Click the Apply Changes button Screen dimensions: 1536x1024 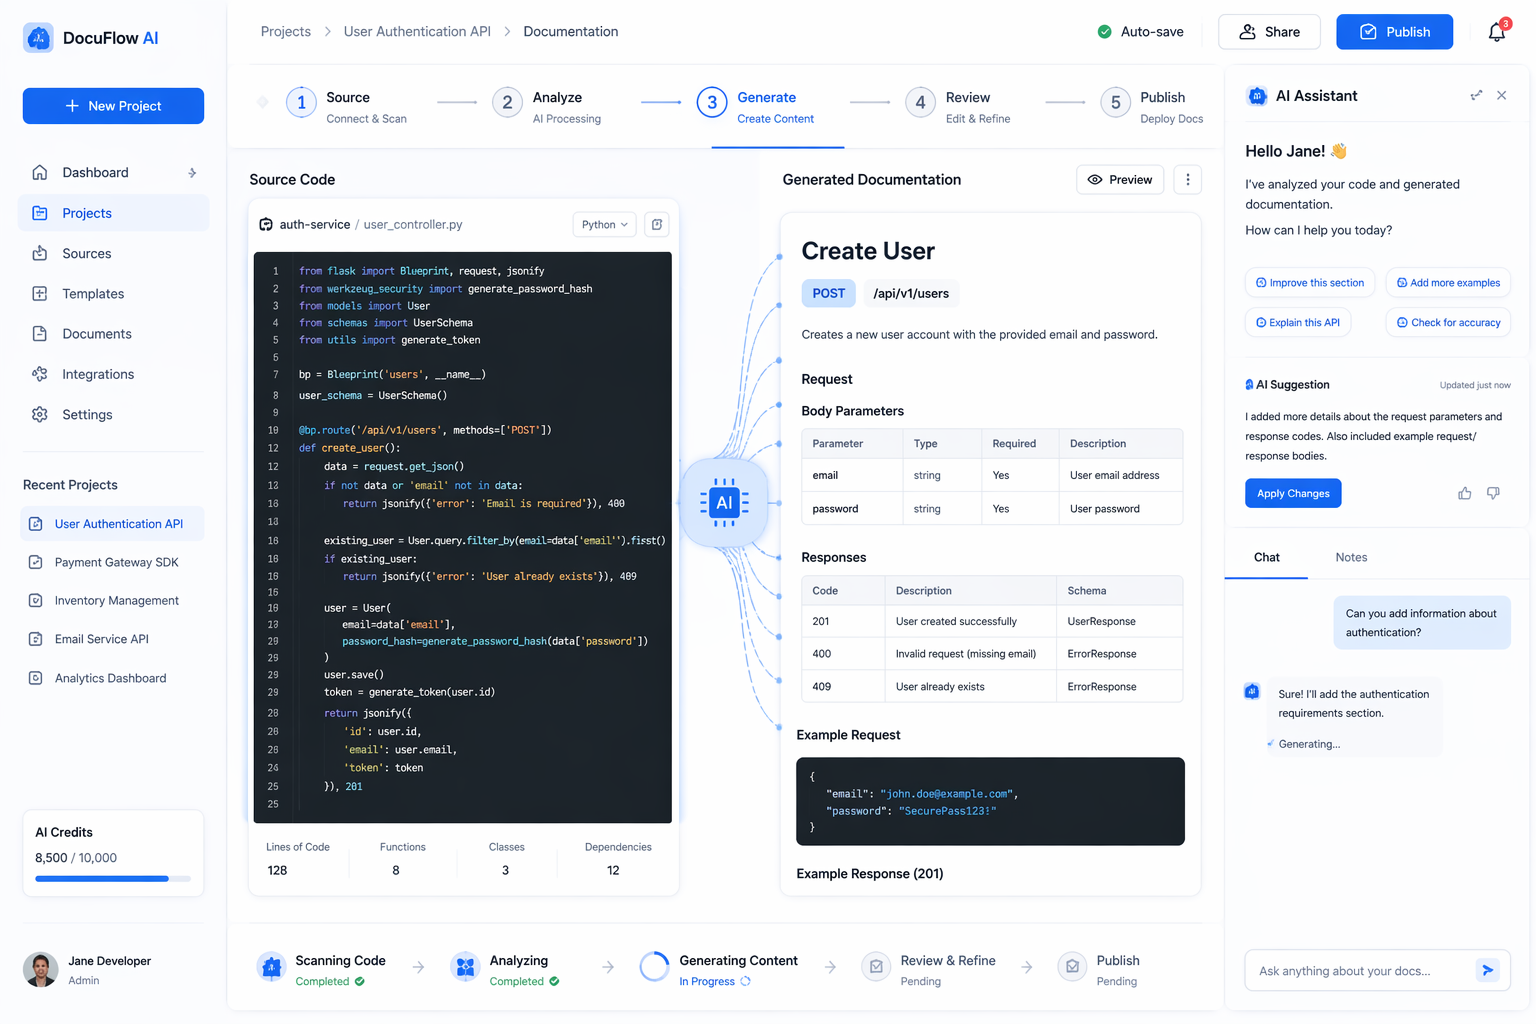click(1292, 493)
